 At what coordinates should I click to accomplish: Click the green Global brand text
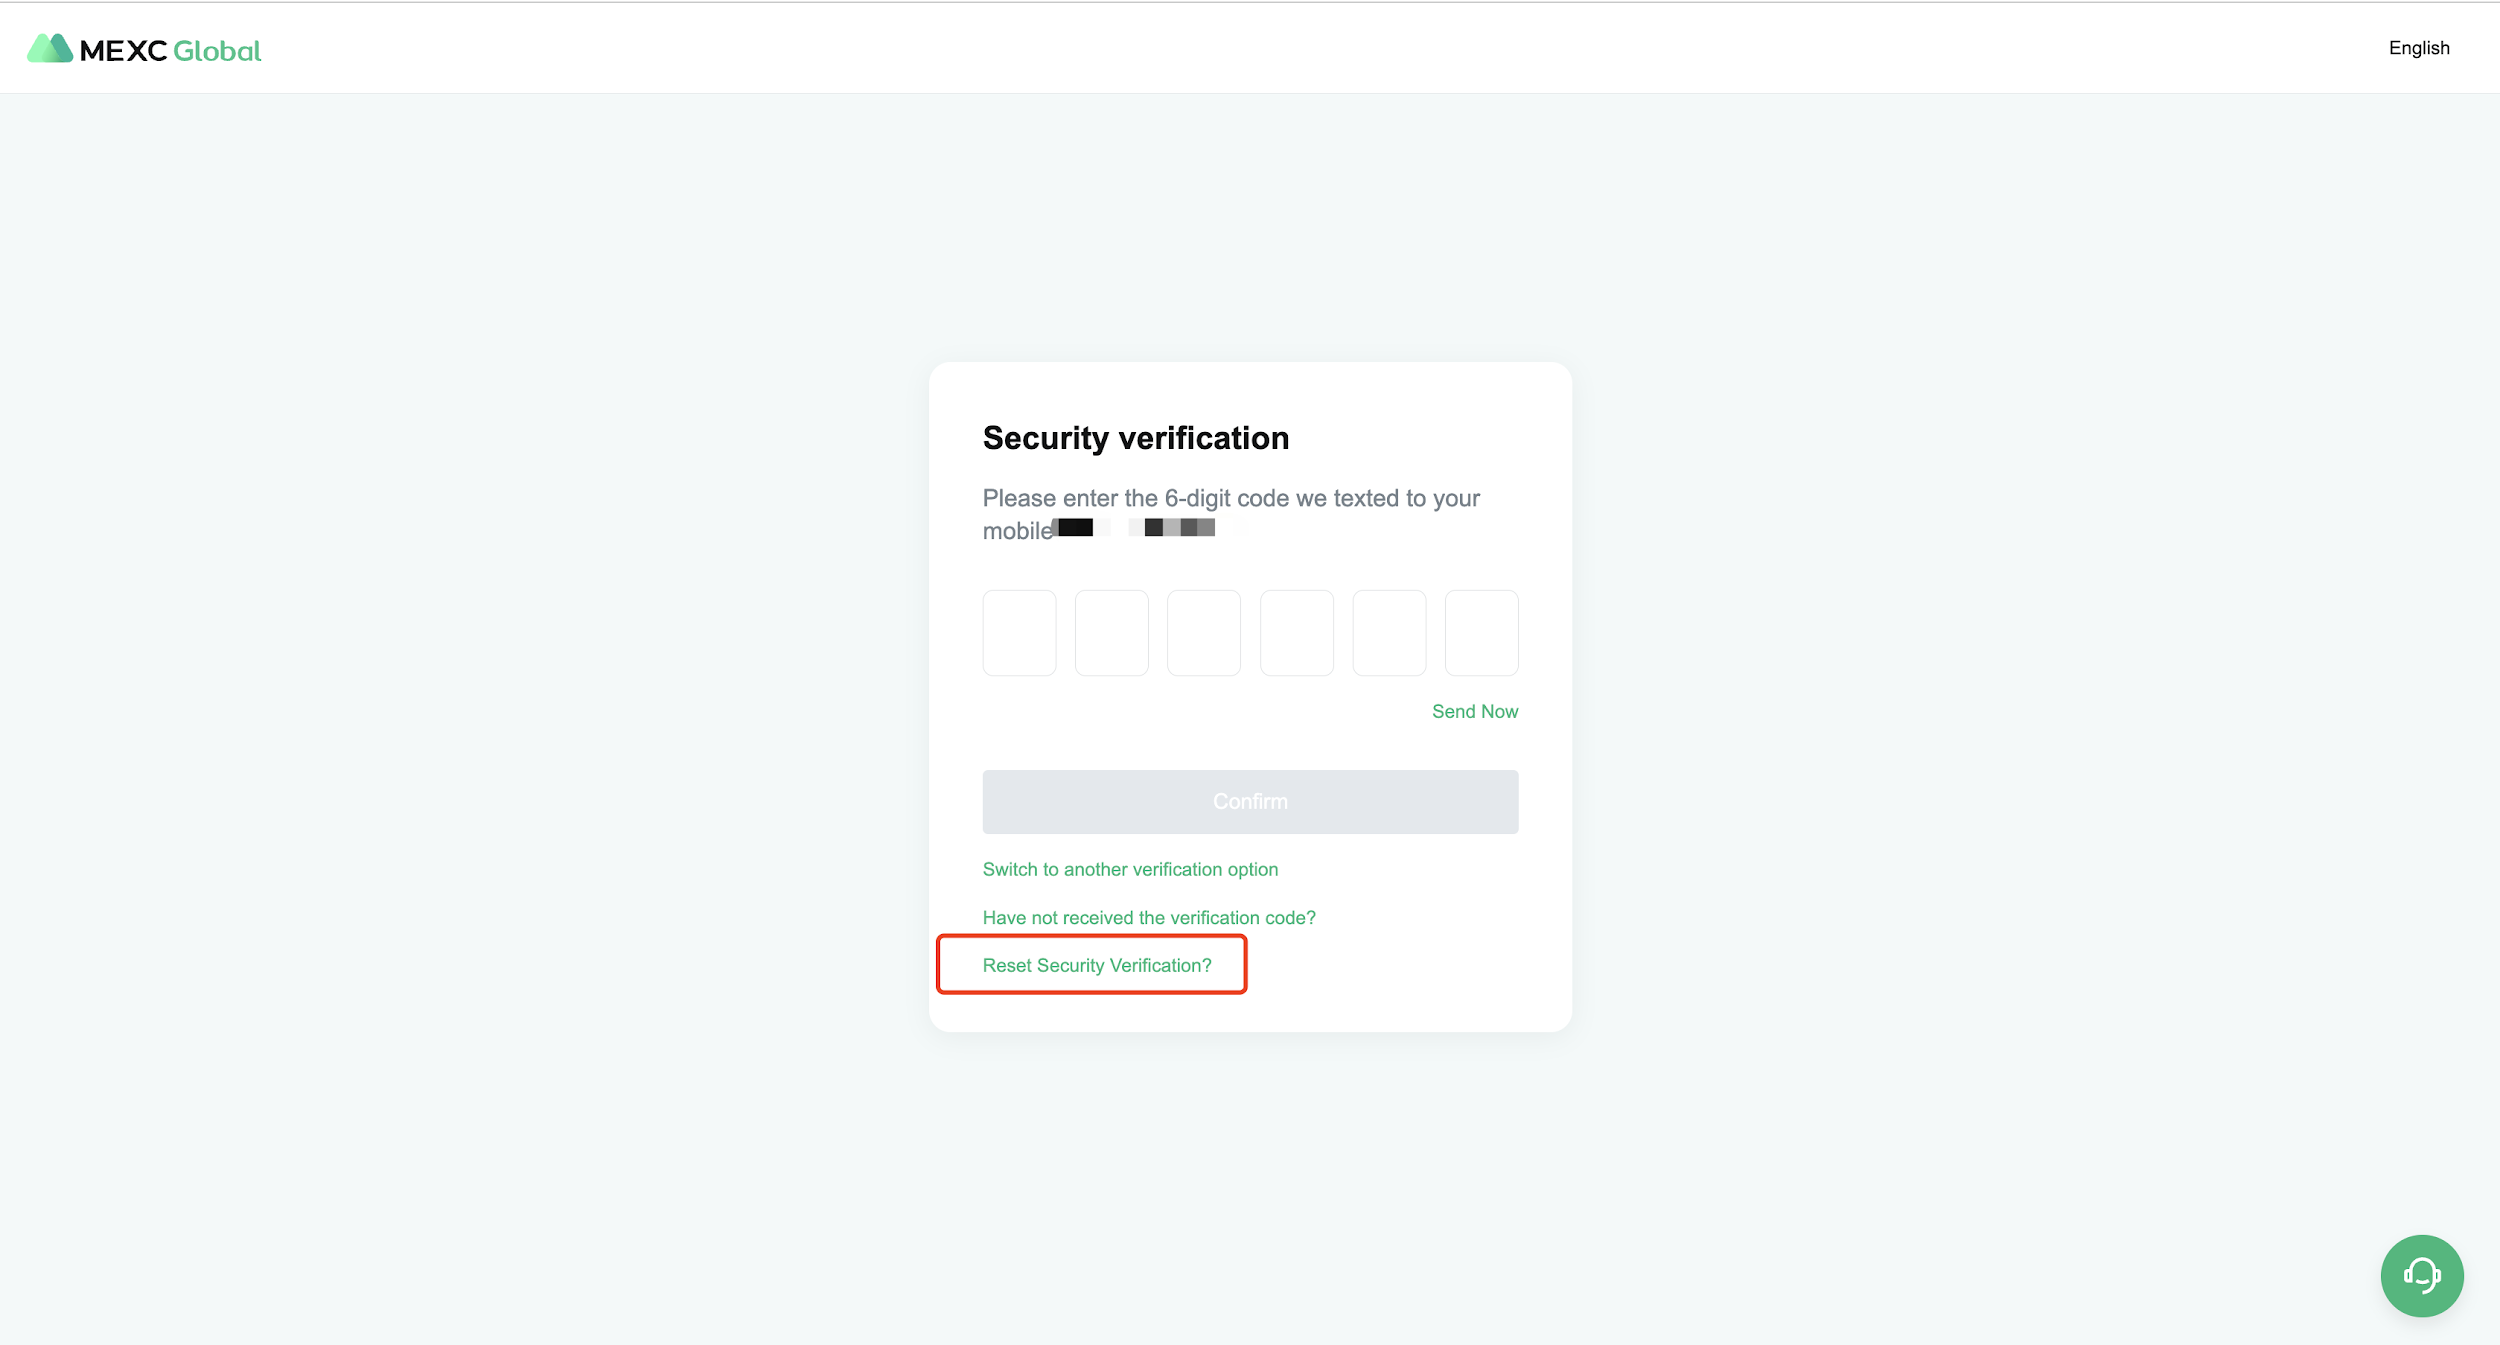(217, 51)
